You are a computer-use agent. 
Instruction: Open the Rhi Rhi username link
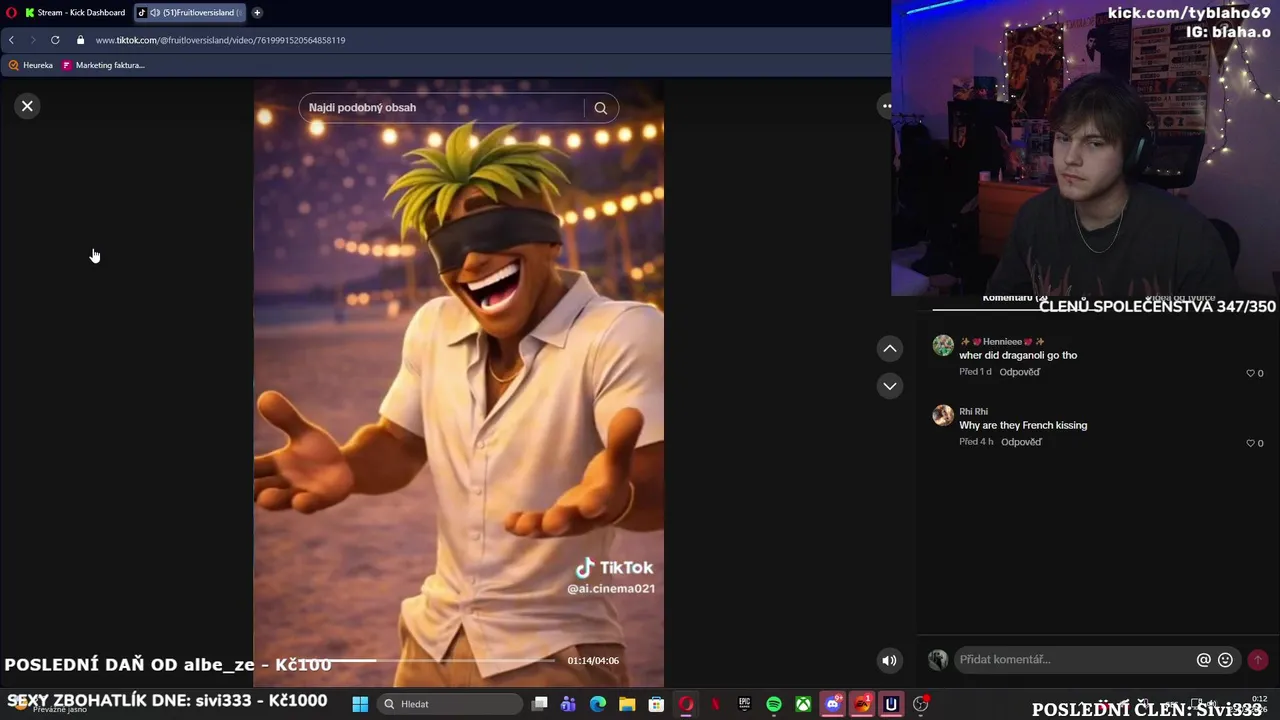tap(973, 411)
